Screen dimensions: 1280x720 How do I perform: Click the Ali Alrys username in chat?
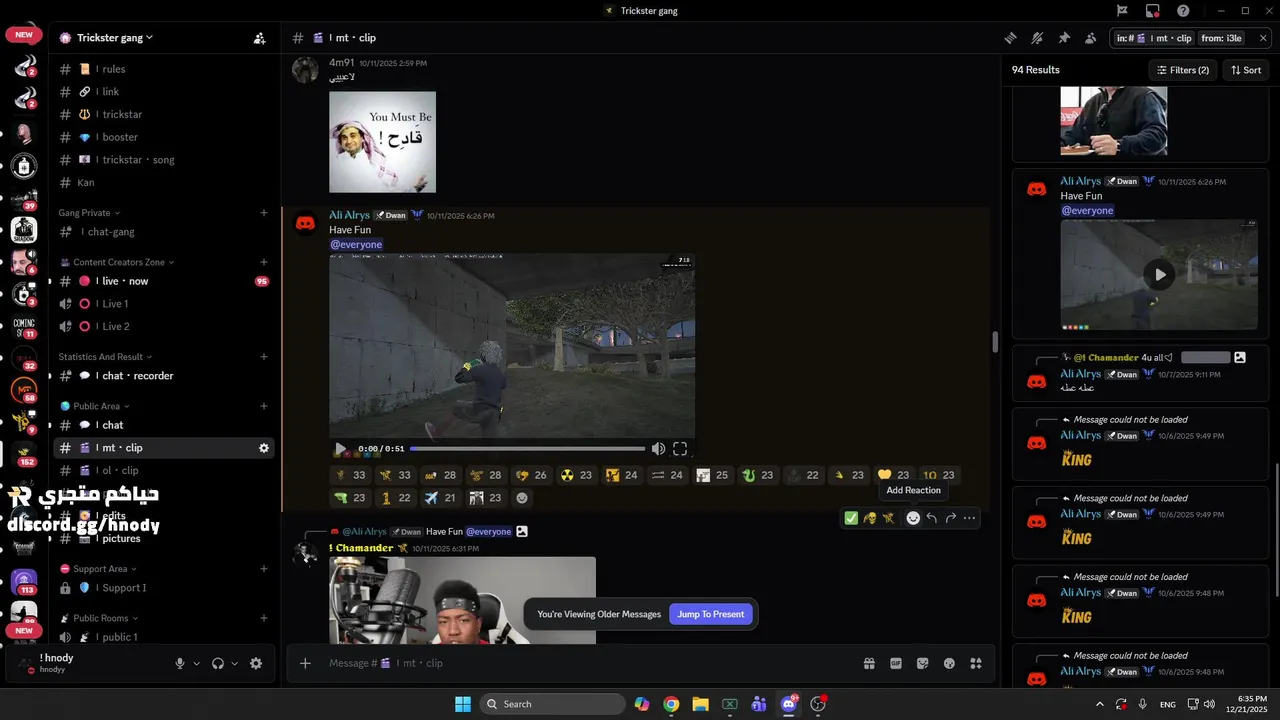point(349,215)
